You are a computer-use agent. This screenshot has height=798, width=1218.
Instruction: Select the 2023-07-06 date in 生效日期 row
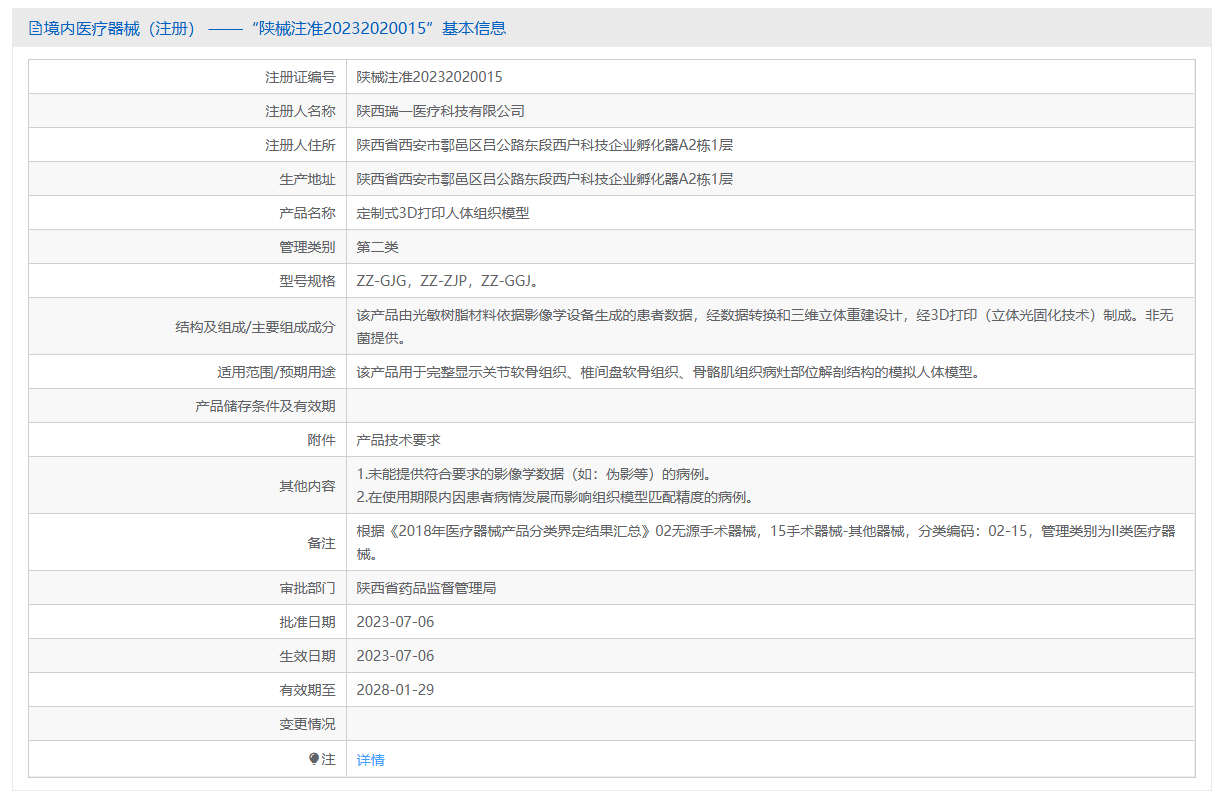pyautogui.click(x=396, y=656)
